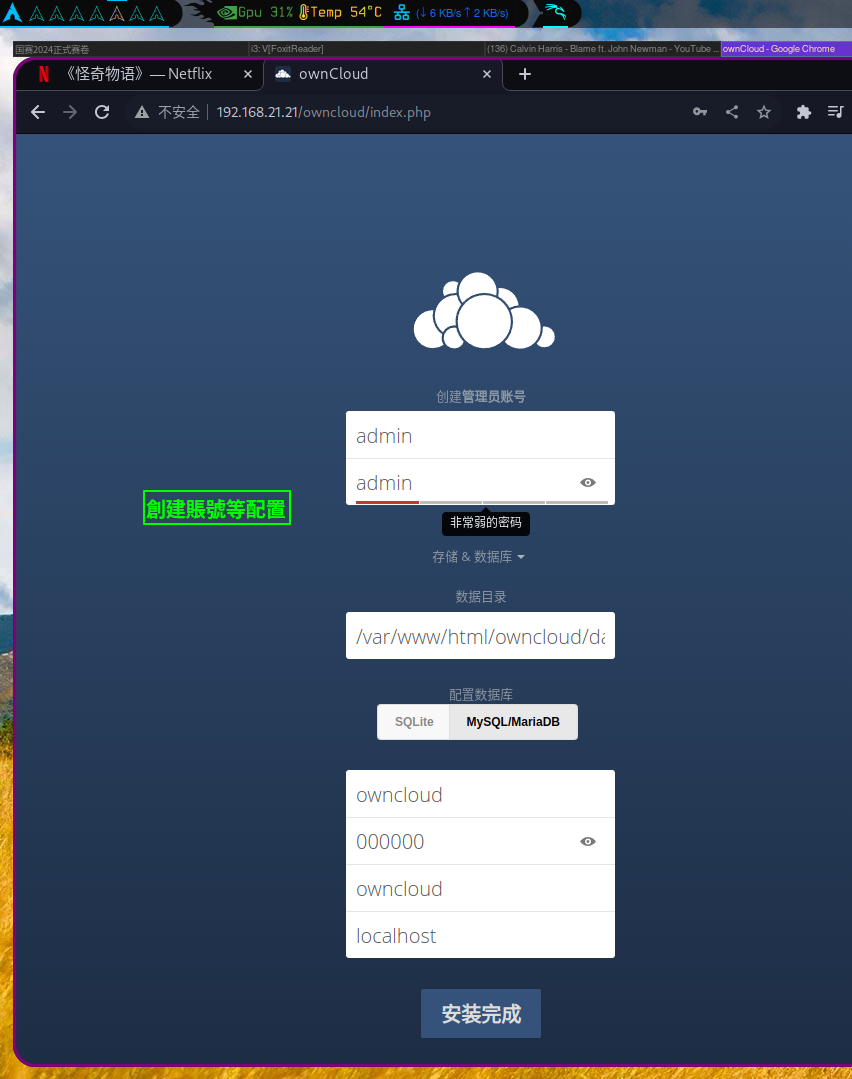852x1079 pixels.
Task: Reveal the admin password with the eye toggle
Action: (x=588, y=482)
